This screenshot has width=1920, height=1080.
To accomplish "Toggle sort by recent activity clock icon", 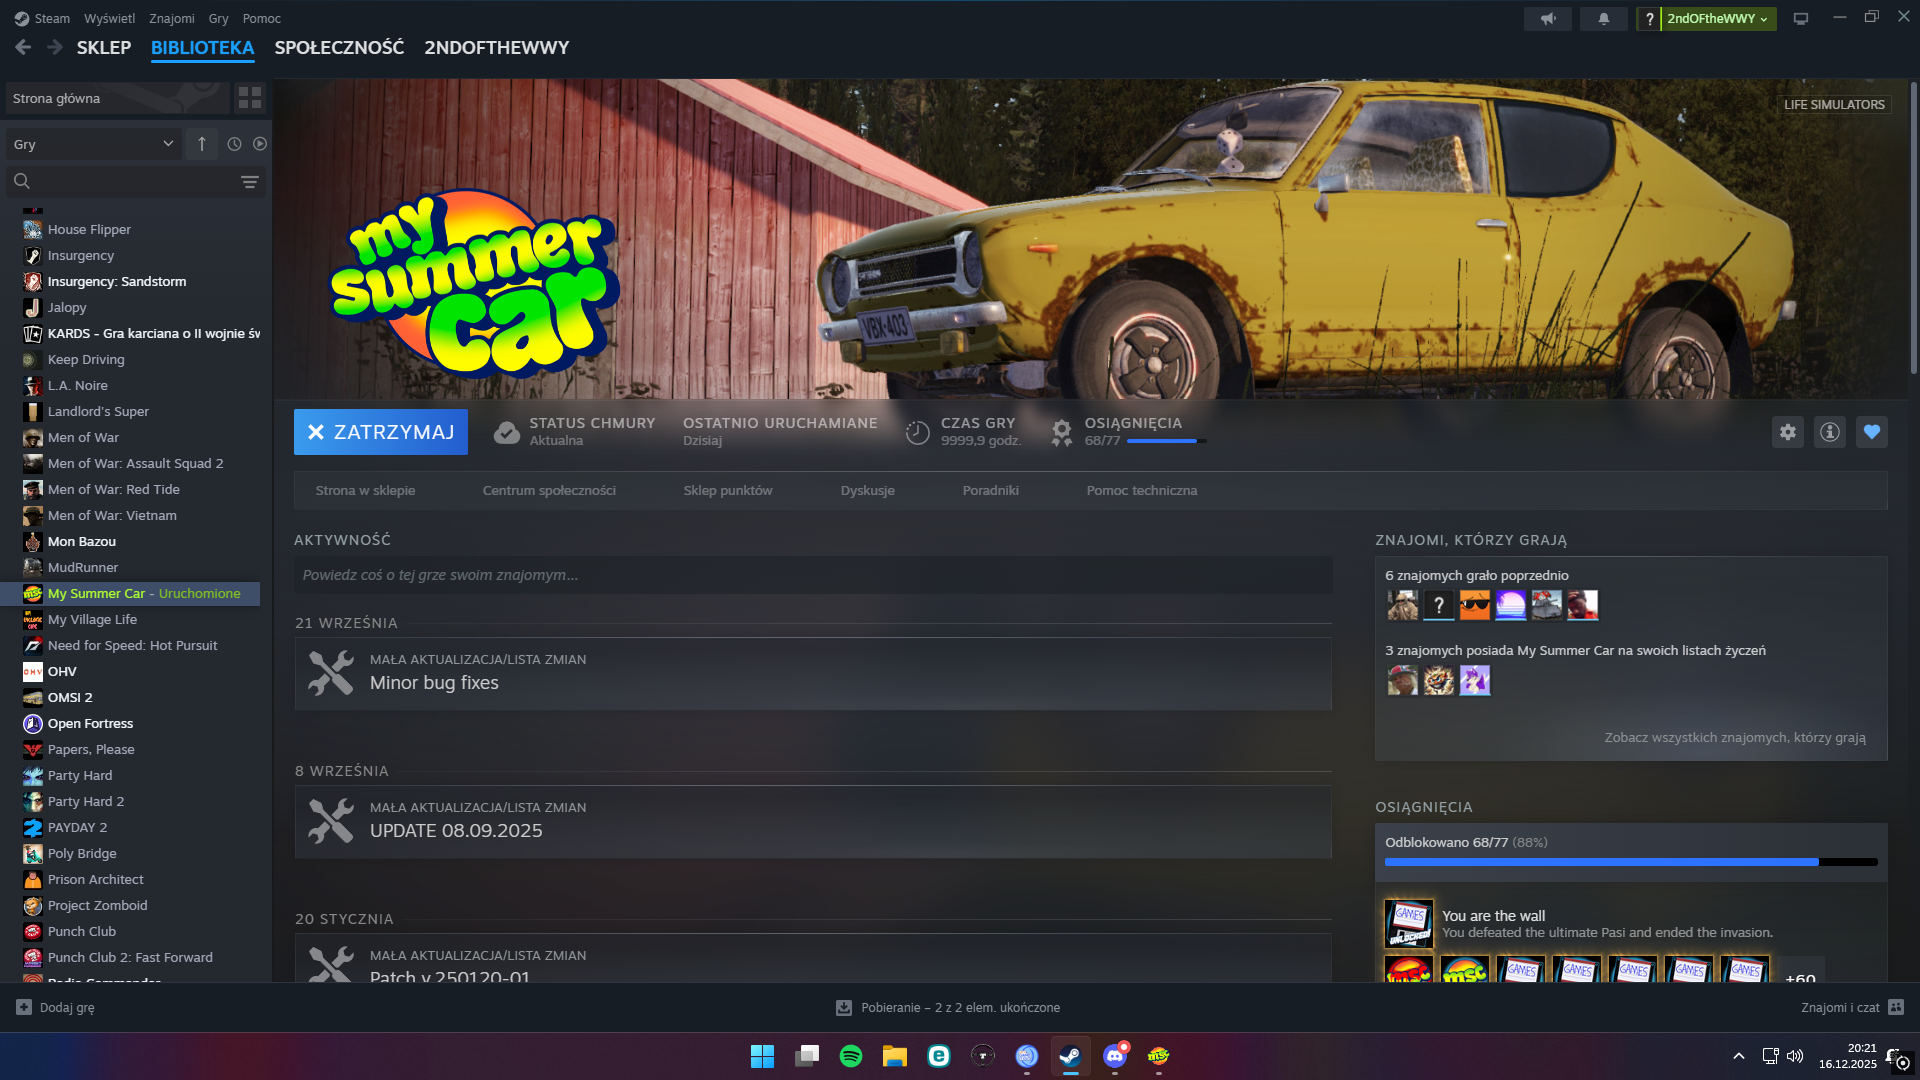I will pos(234,144).
